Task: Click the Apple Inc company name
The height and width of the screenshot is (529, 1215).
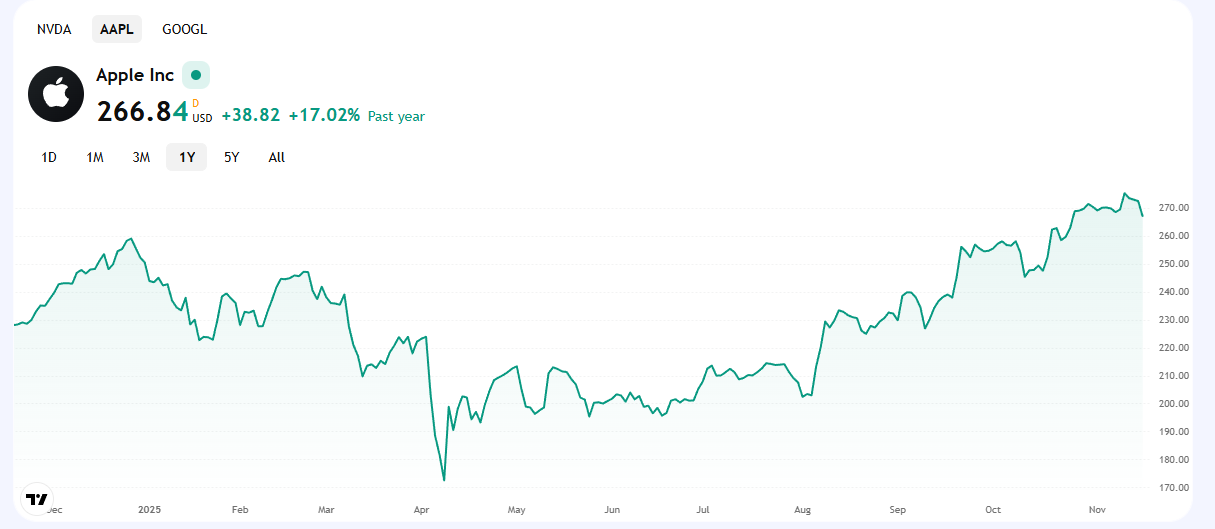Action: tap(135, 75)
